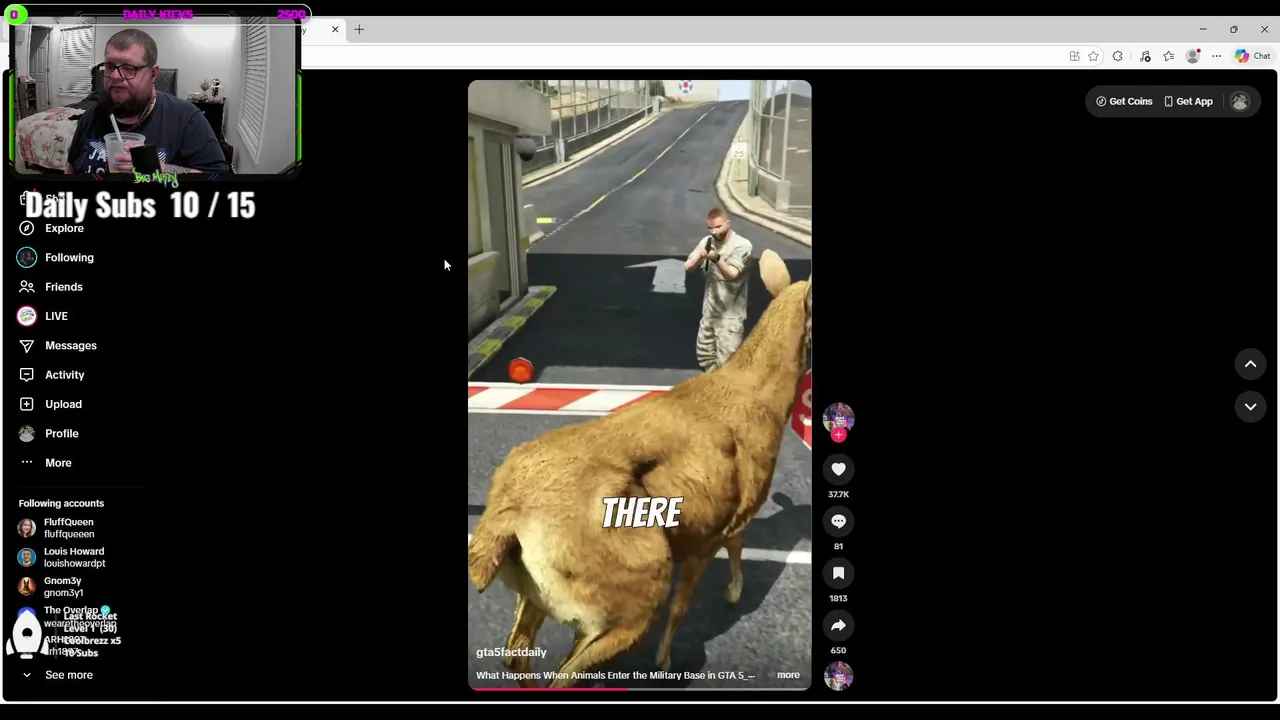Viewport: 1280px width, 720px height.
Task: Open the Activity notification icon
Action: 27,375
